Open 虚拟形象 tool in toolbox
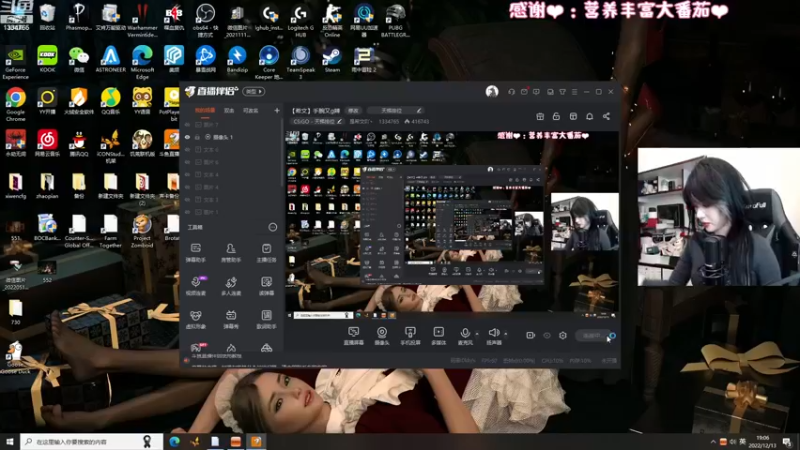 pos(195,319)
